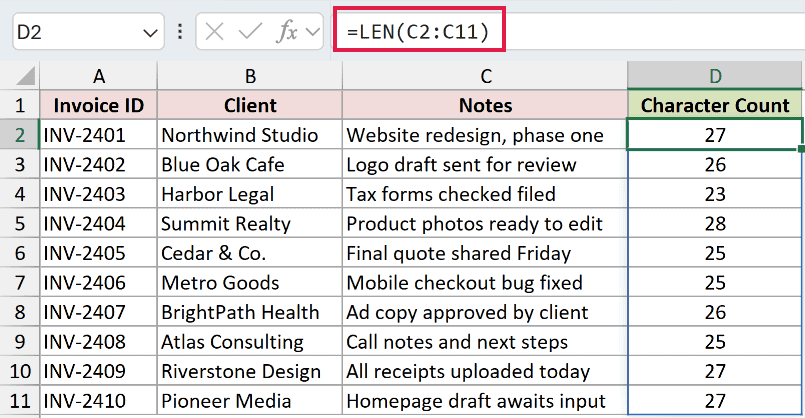Click the Character Count header cell

point(715,105)
